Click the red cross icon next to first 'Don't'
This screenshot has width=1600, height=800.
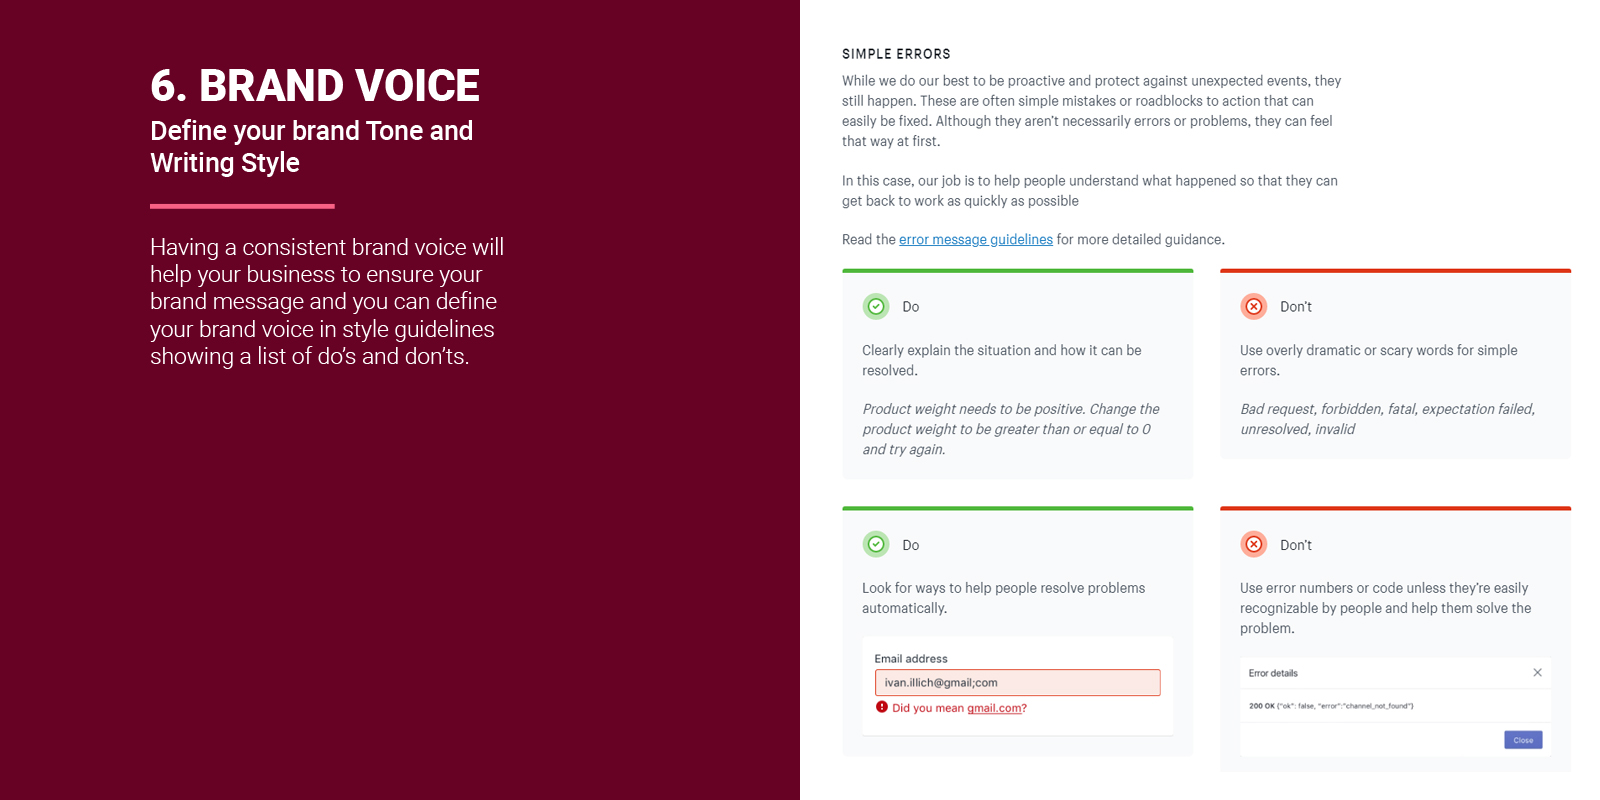(x=1254, y=306)
